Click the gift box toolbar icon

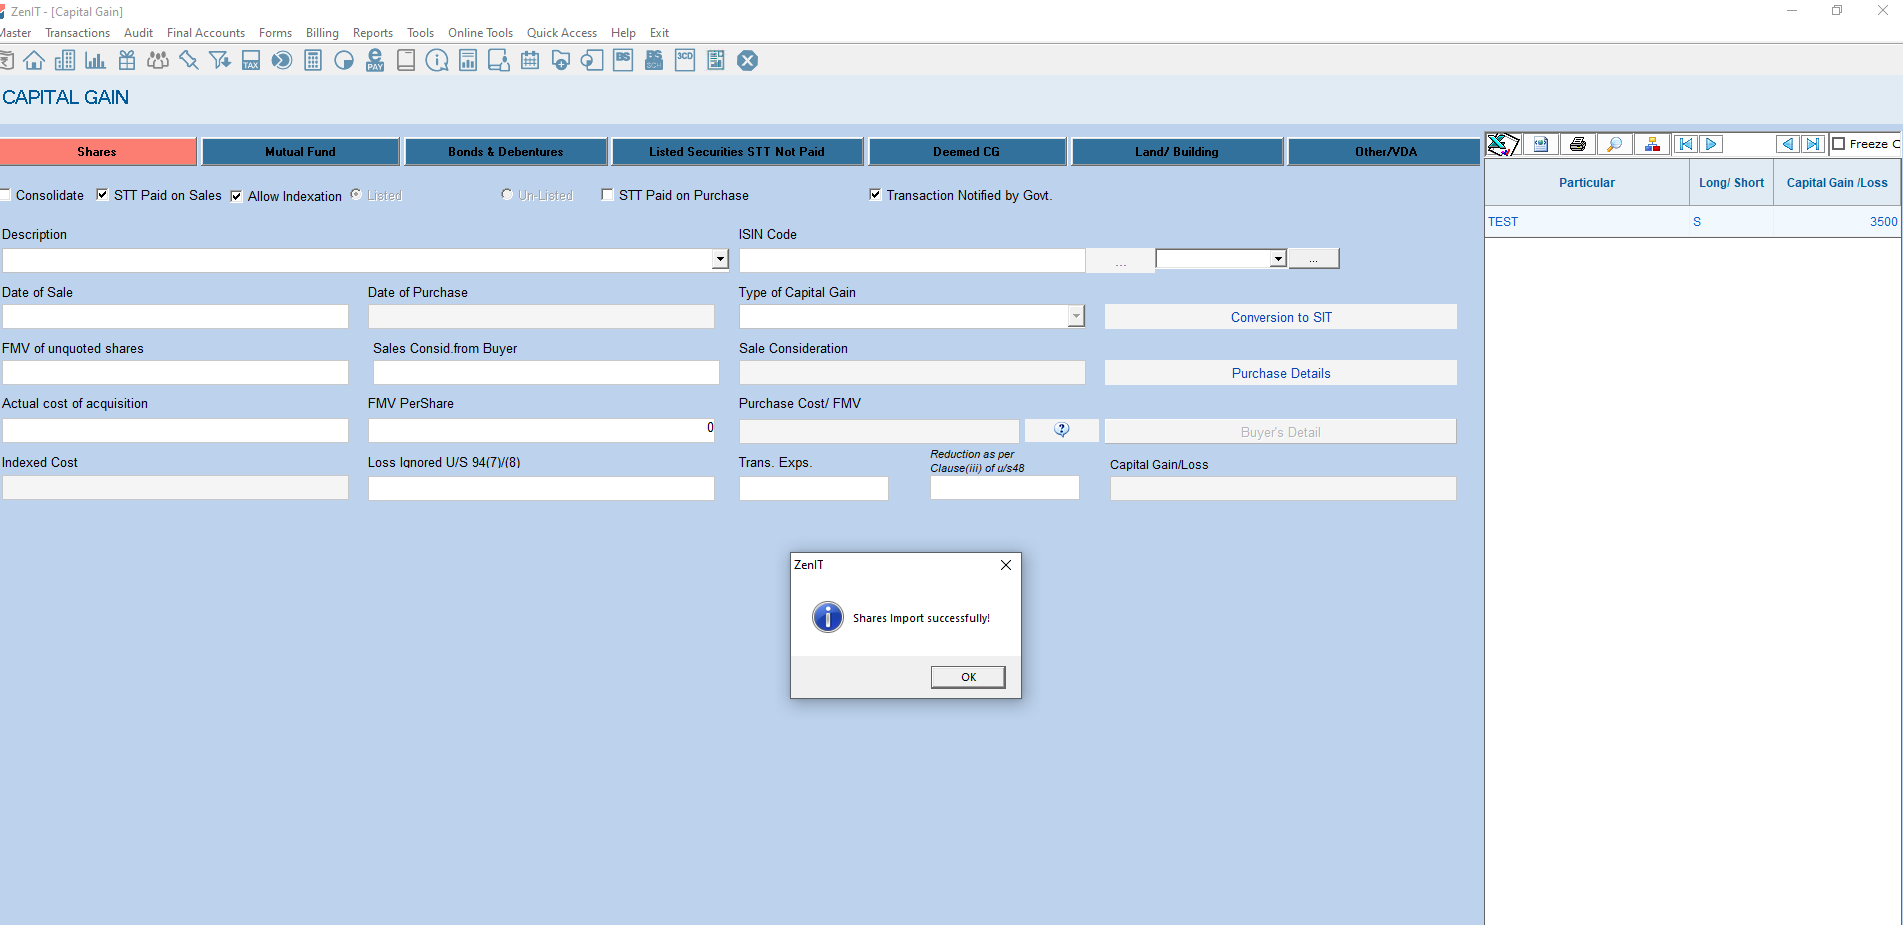127,61
